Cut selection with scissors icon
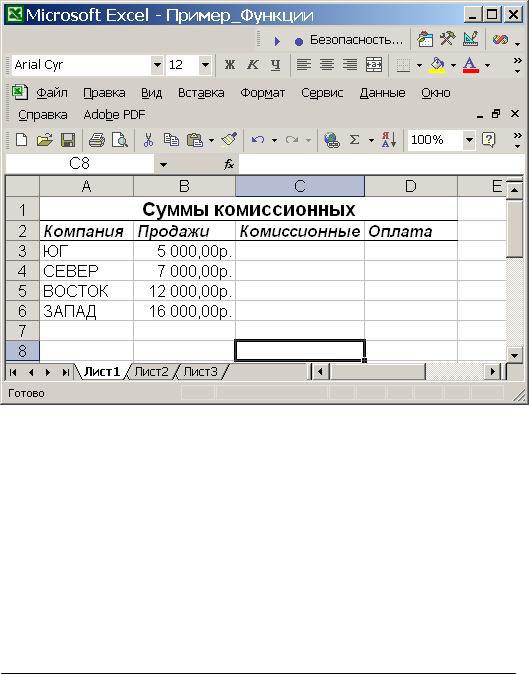The image size is (529, 674). click(x=148, y=140)
